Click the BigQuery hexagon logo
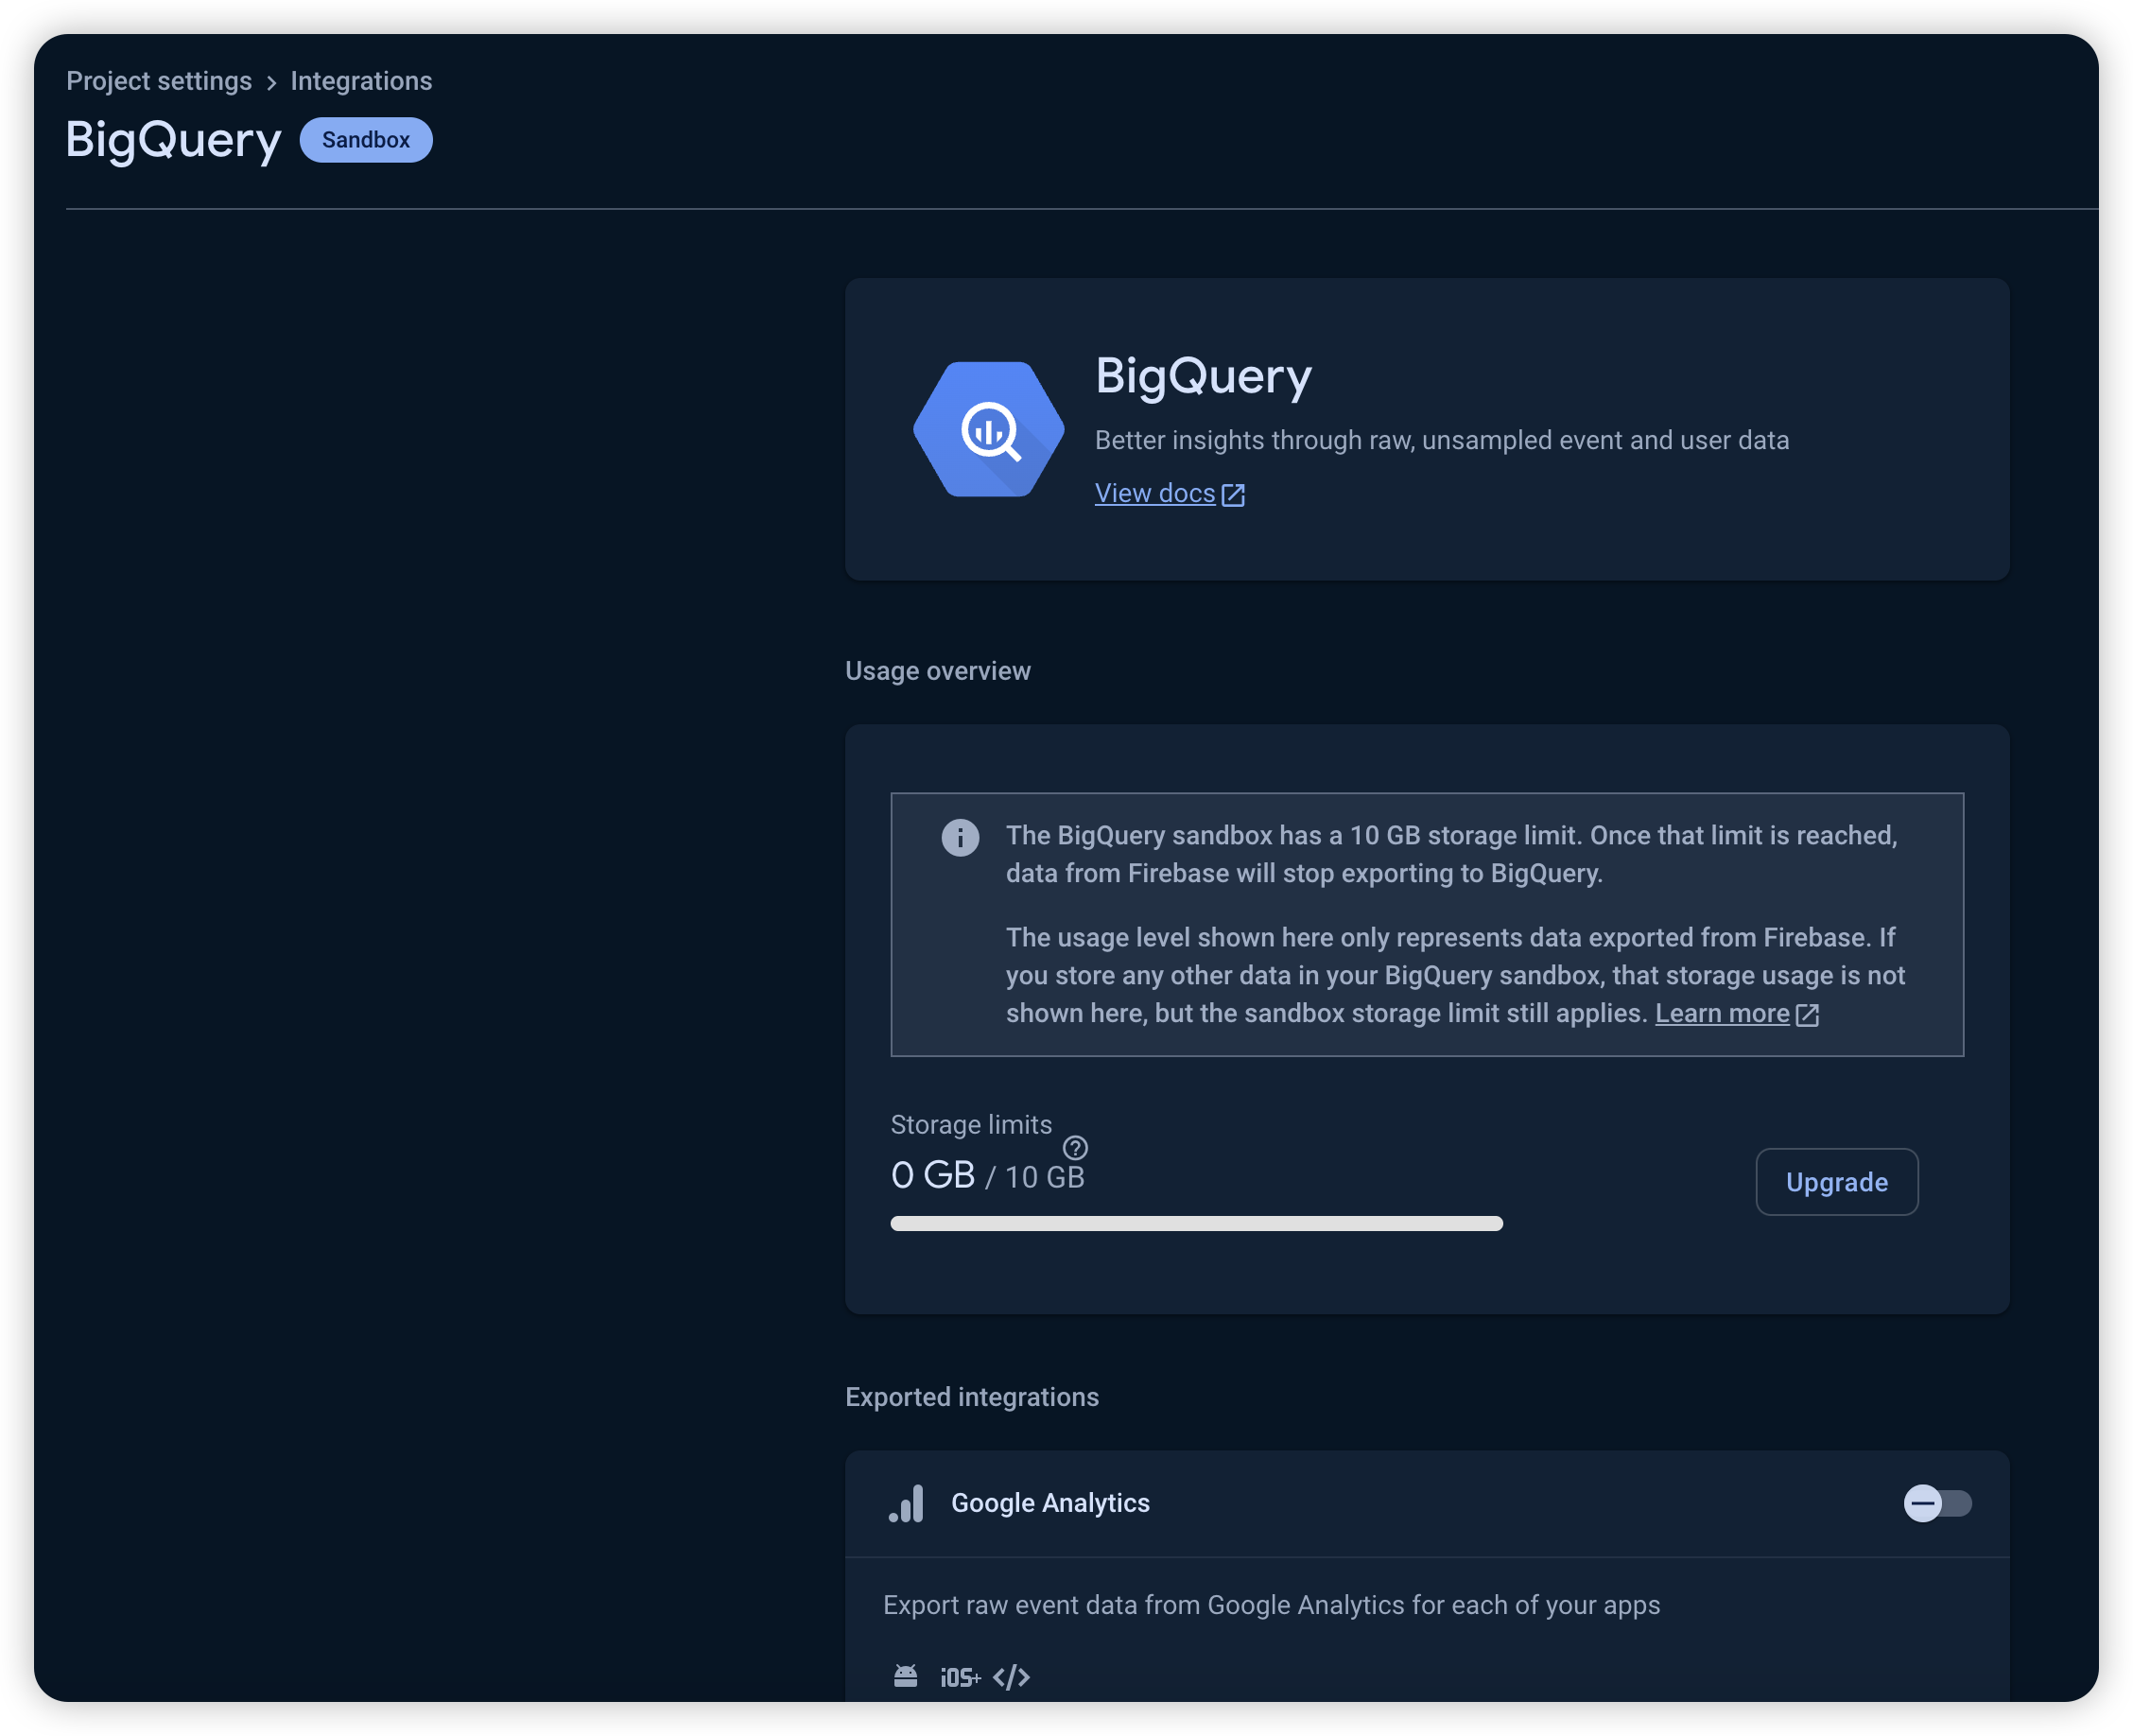Image resolution: width=2133 pixels, height=1736 pixels. tap(988, 429)
